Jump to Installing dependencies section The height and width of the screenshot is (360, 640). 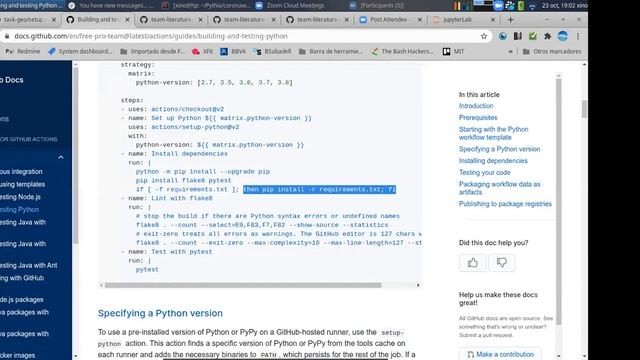(493, 161)
